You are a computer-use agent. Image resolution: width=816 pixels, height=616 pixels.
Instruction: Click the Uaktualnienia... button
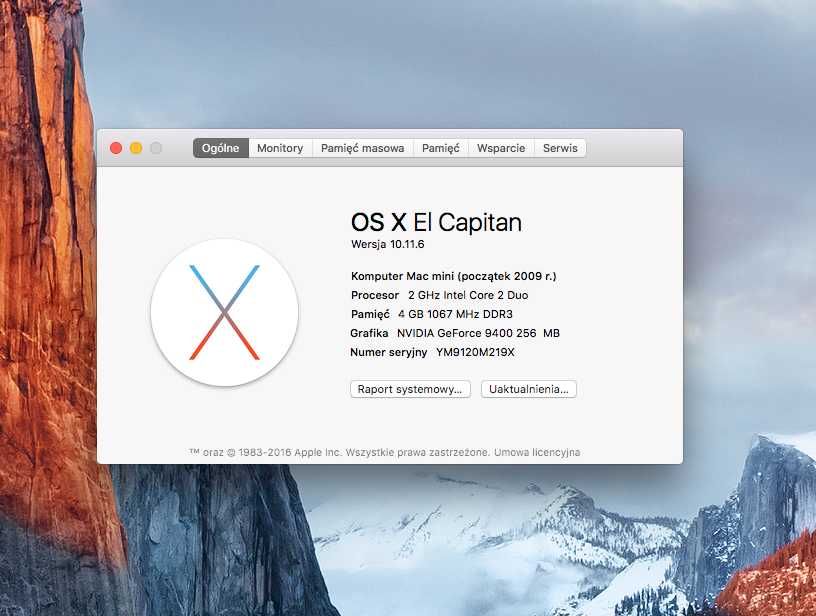529,389
